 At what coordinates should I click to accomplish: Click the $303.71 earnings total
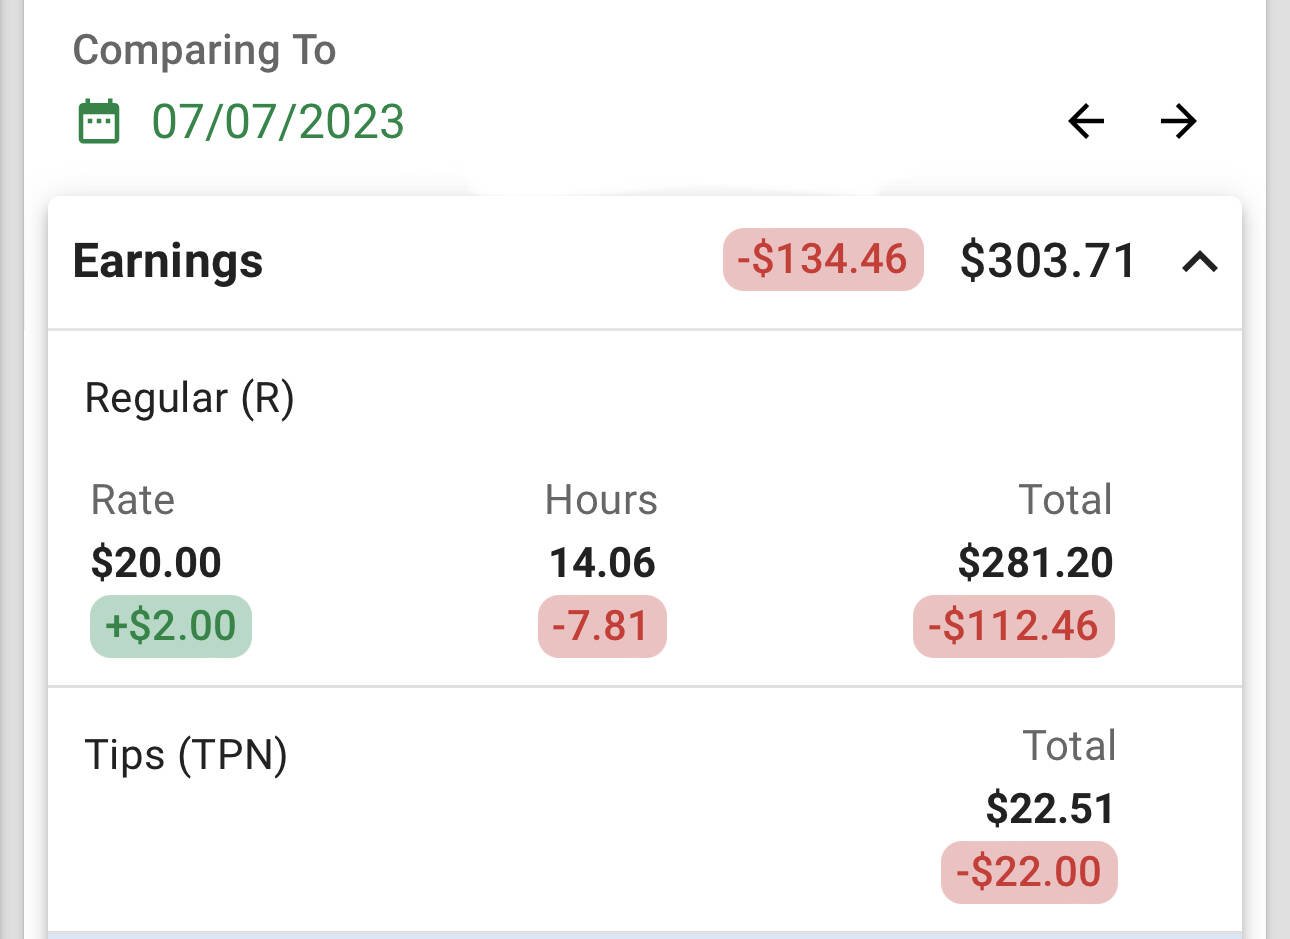[1048, 260]
